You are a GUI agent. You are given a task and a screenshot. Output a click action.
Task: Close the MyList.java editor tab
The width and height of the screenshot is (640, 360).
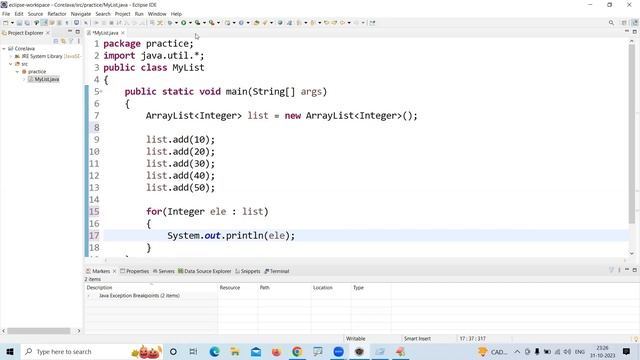[123, 33]
